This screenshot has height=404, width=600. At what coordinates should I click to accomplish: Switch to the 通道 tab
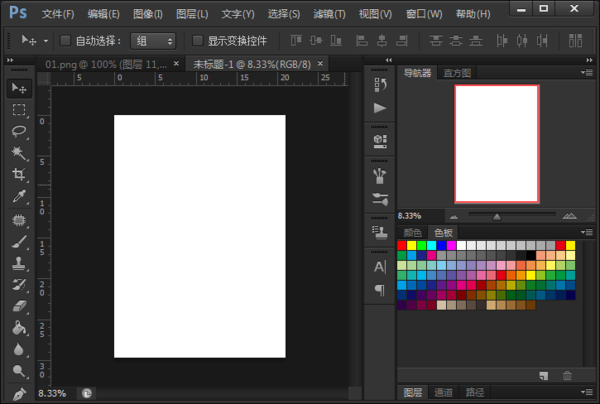tap(443, 392)
